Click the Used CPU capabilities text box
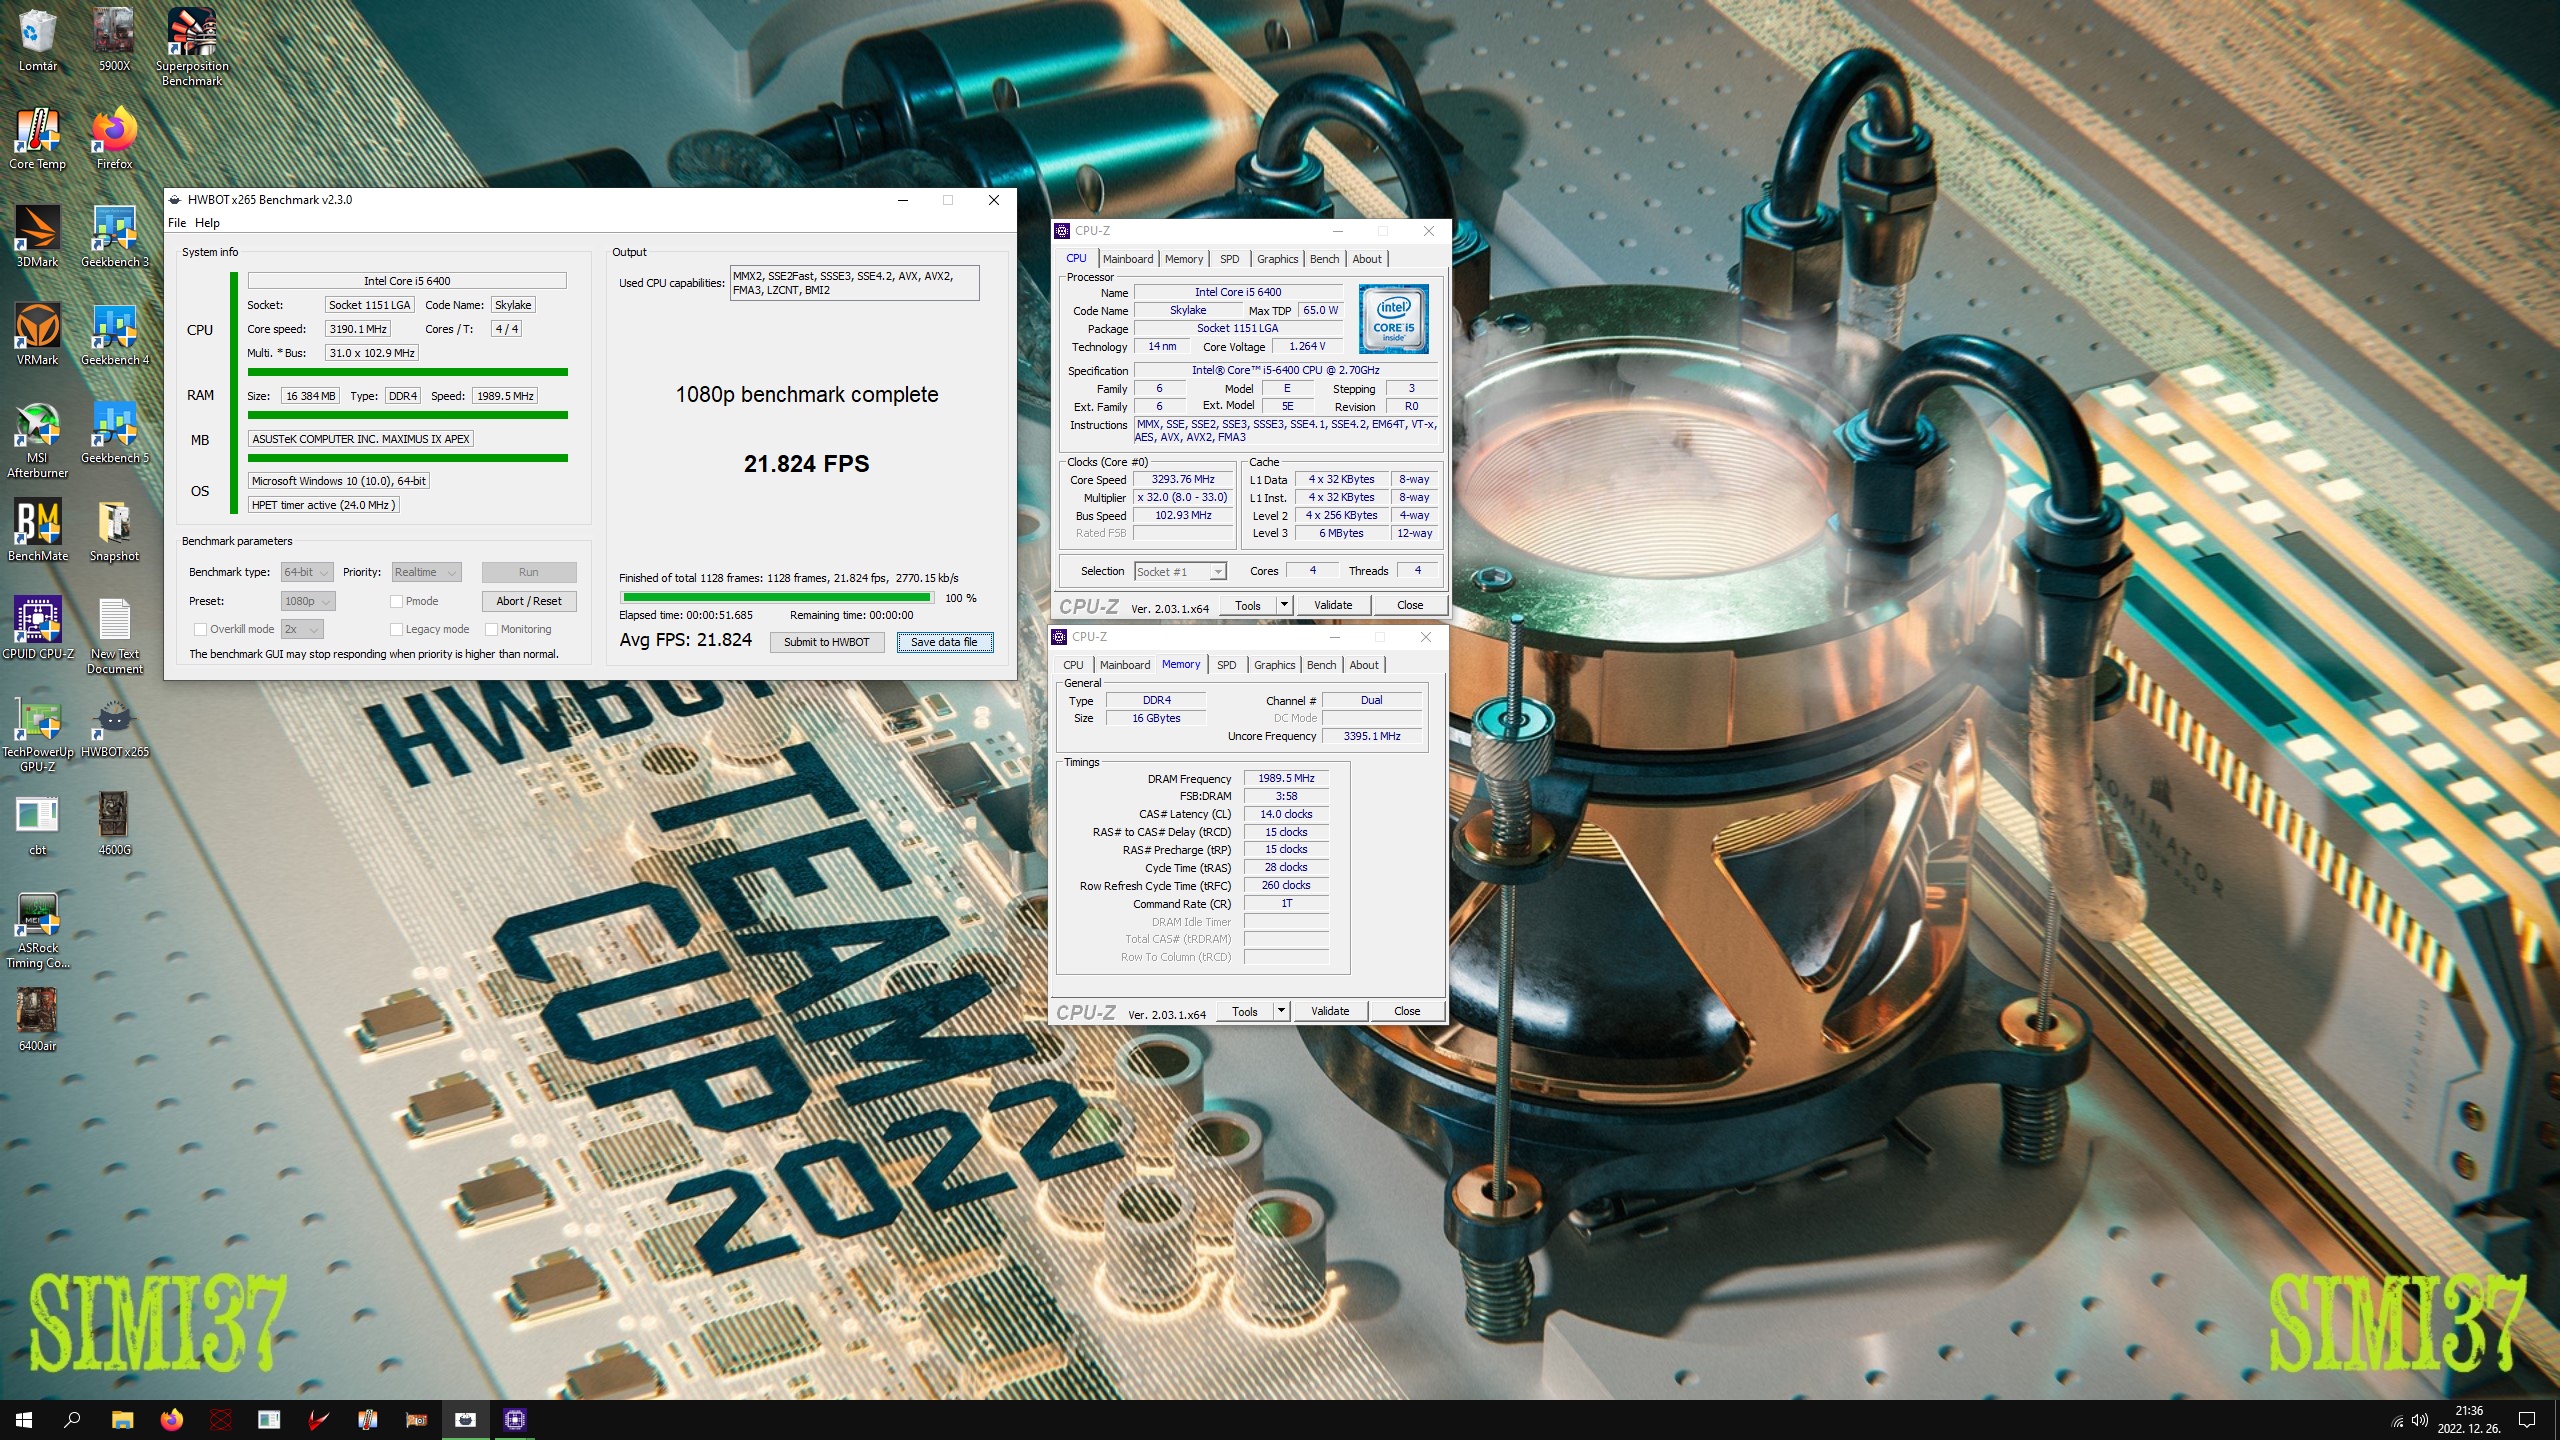This screenshot has width=2560, height=1440. [x=854, y=283]
